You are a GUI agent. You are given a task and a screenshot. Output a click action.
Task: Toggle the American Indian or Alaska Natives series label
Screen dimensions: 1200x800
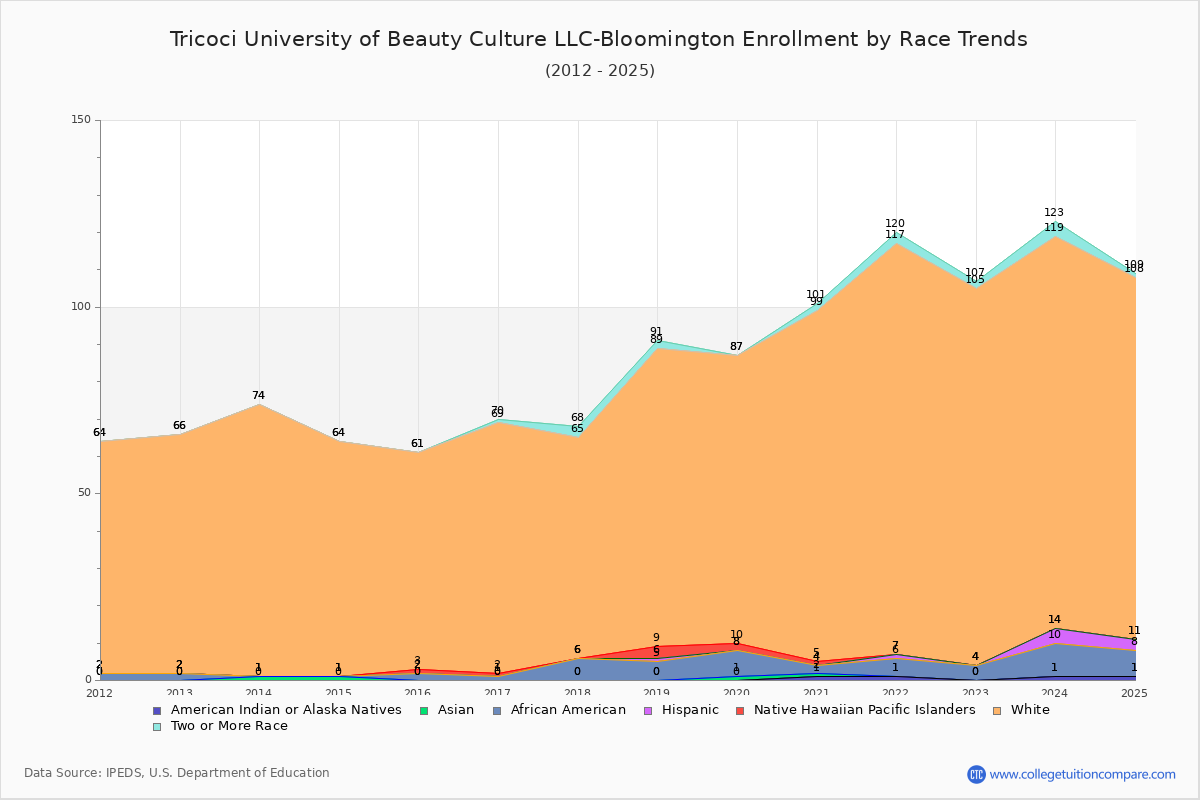[x=286, y=710]
